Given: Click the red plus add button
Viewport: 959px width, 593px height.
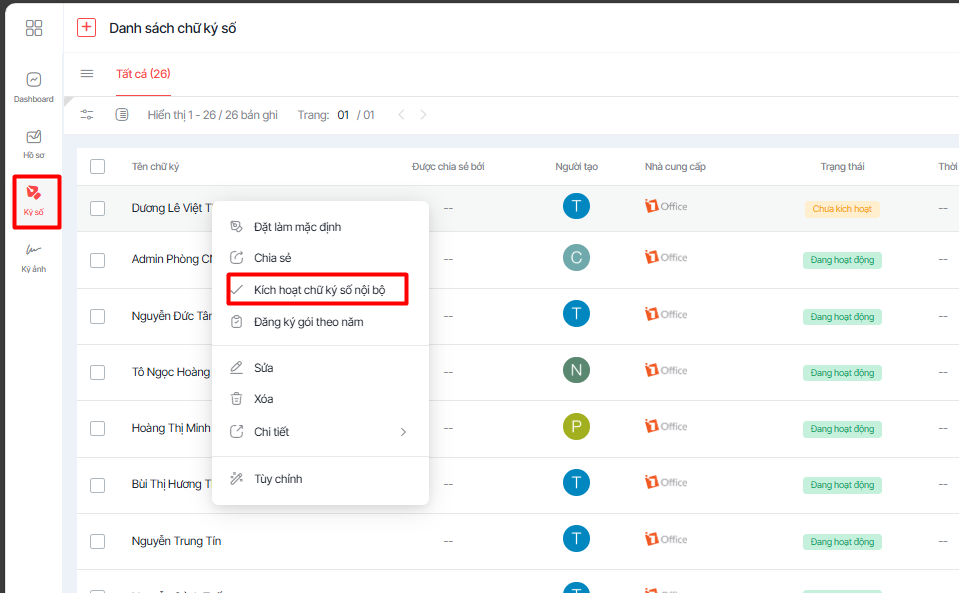Looking at the screenshot, I should [86, 28].
